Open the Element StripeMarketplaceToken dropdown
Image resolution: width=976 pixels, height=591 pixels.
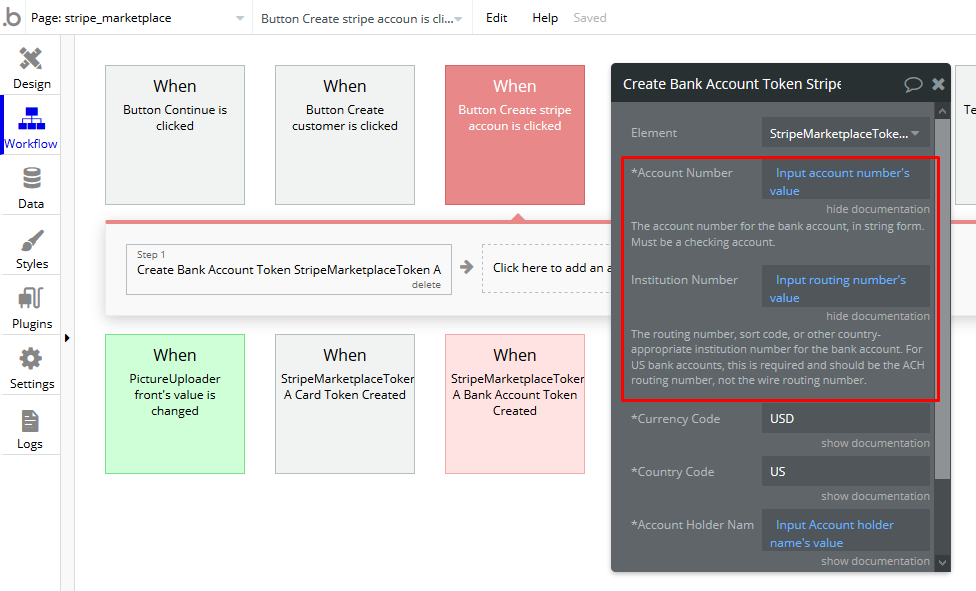point(845,133)
